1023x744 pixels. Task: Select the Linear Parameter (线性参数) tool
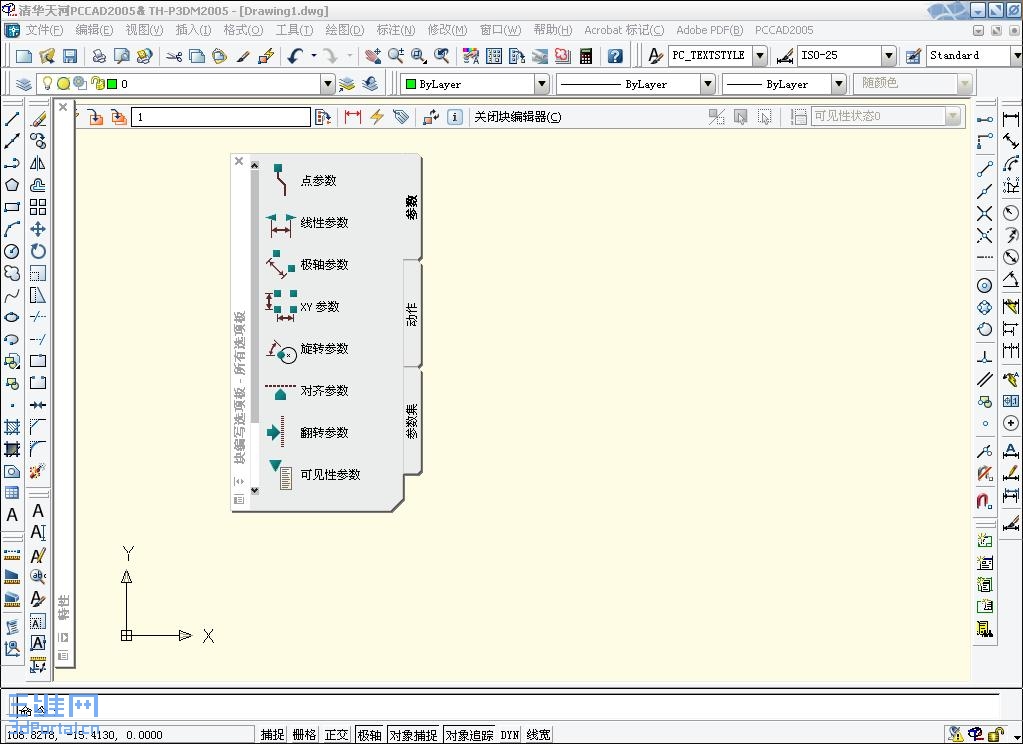(308, 223)
